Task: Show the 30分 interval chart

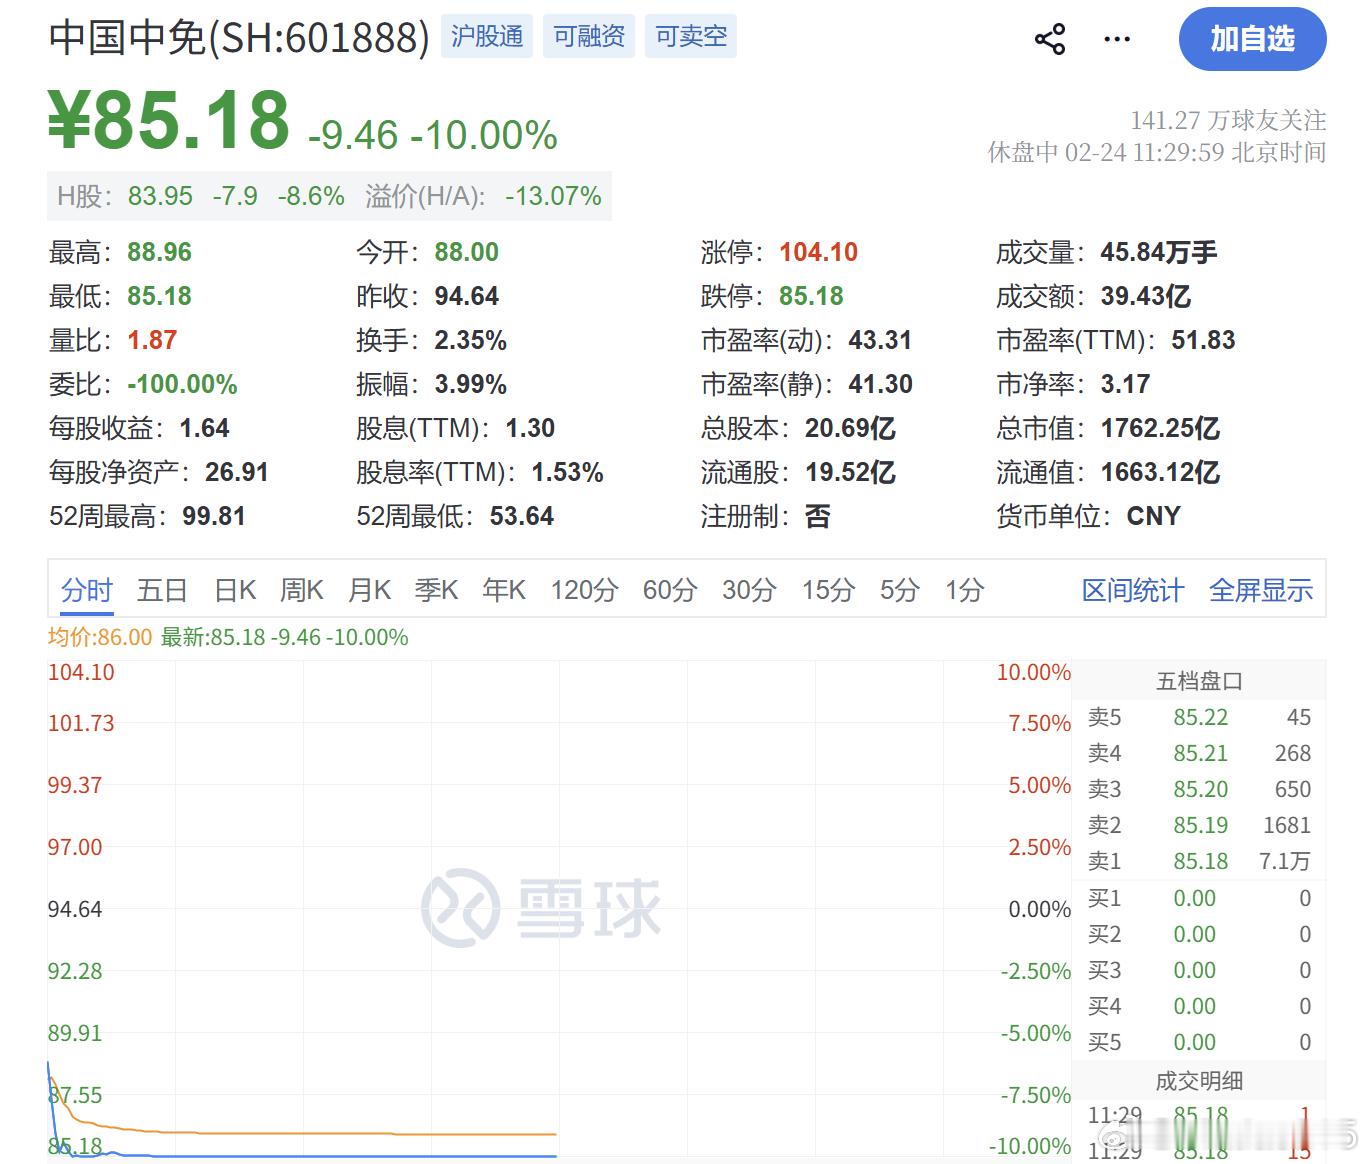Action: [x=749, y=590]
